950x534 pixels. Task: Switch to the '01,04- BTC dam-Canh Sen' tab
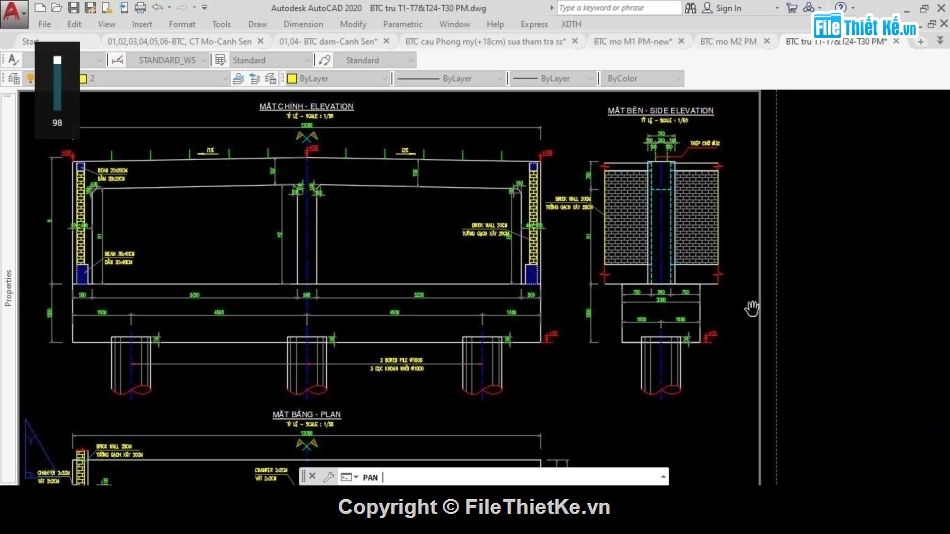coord(328,41)
